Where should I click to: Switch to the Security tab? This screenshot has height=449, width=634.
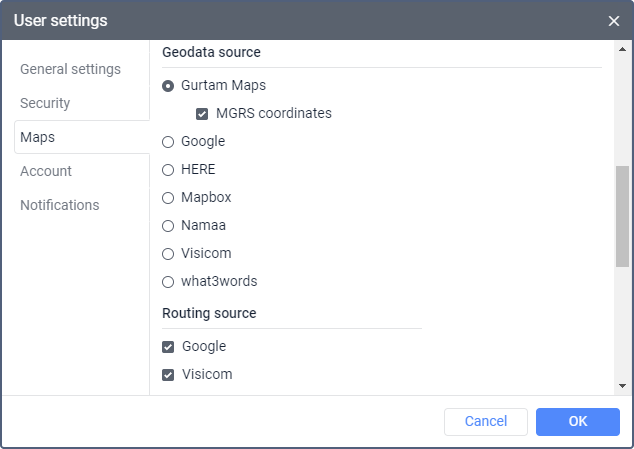tap(45, 103)
